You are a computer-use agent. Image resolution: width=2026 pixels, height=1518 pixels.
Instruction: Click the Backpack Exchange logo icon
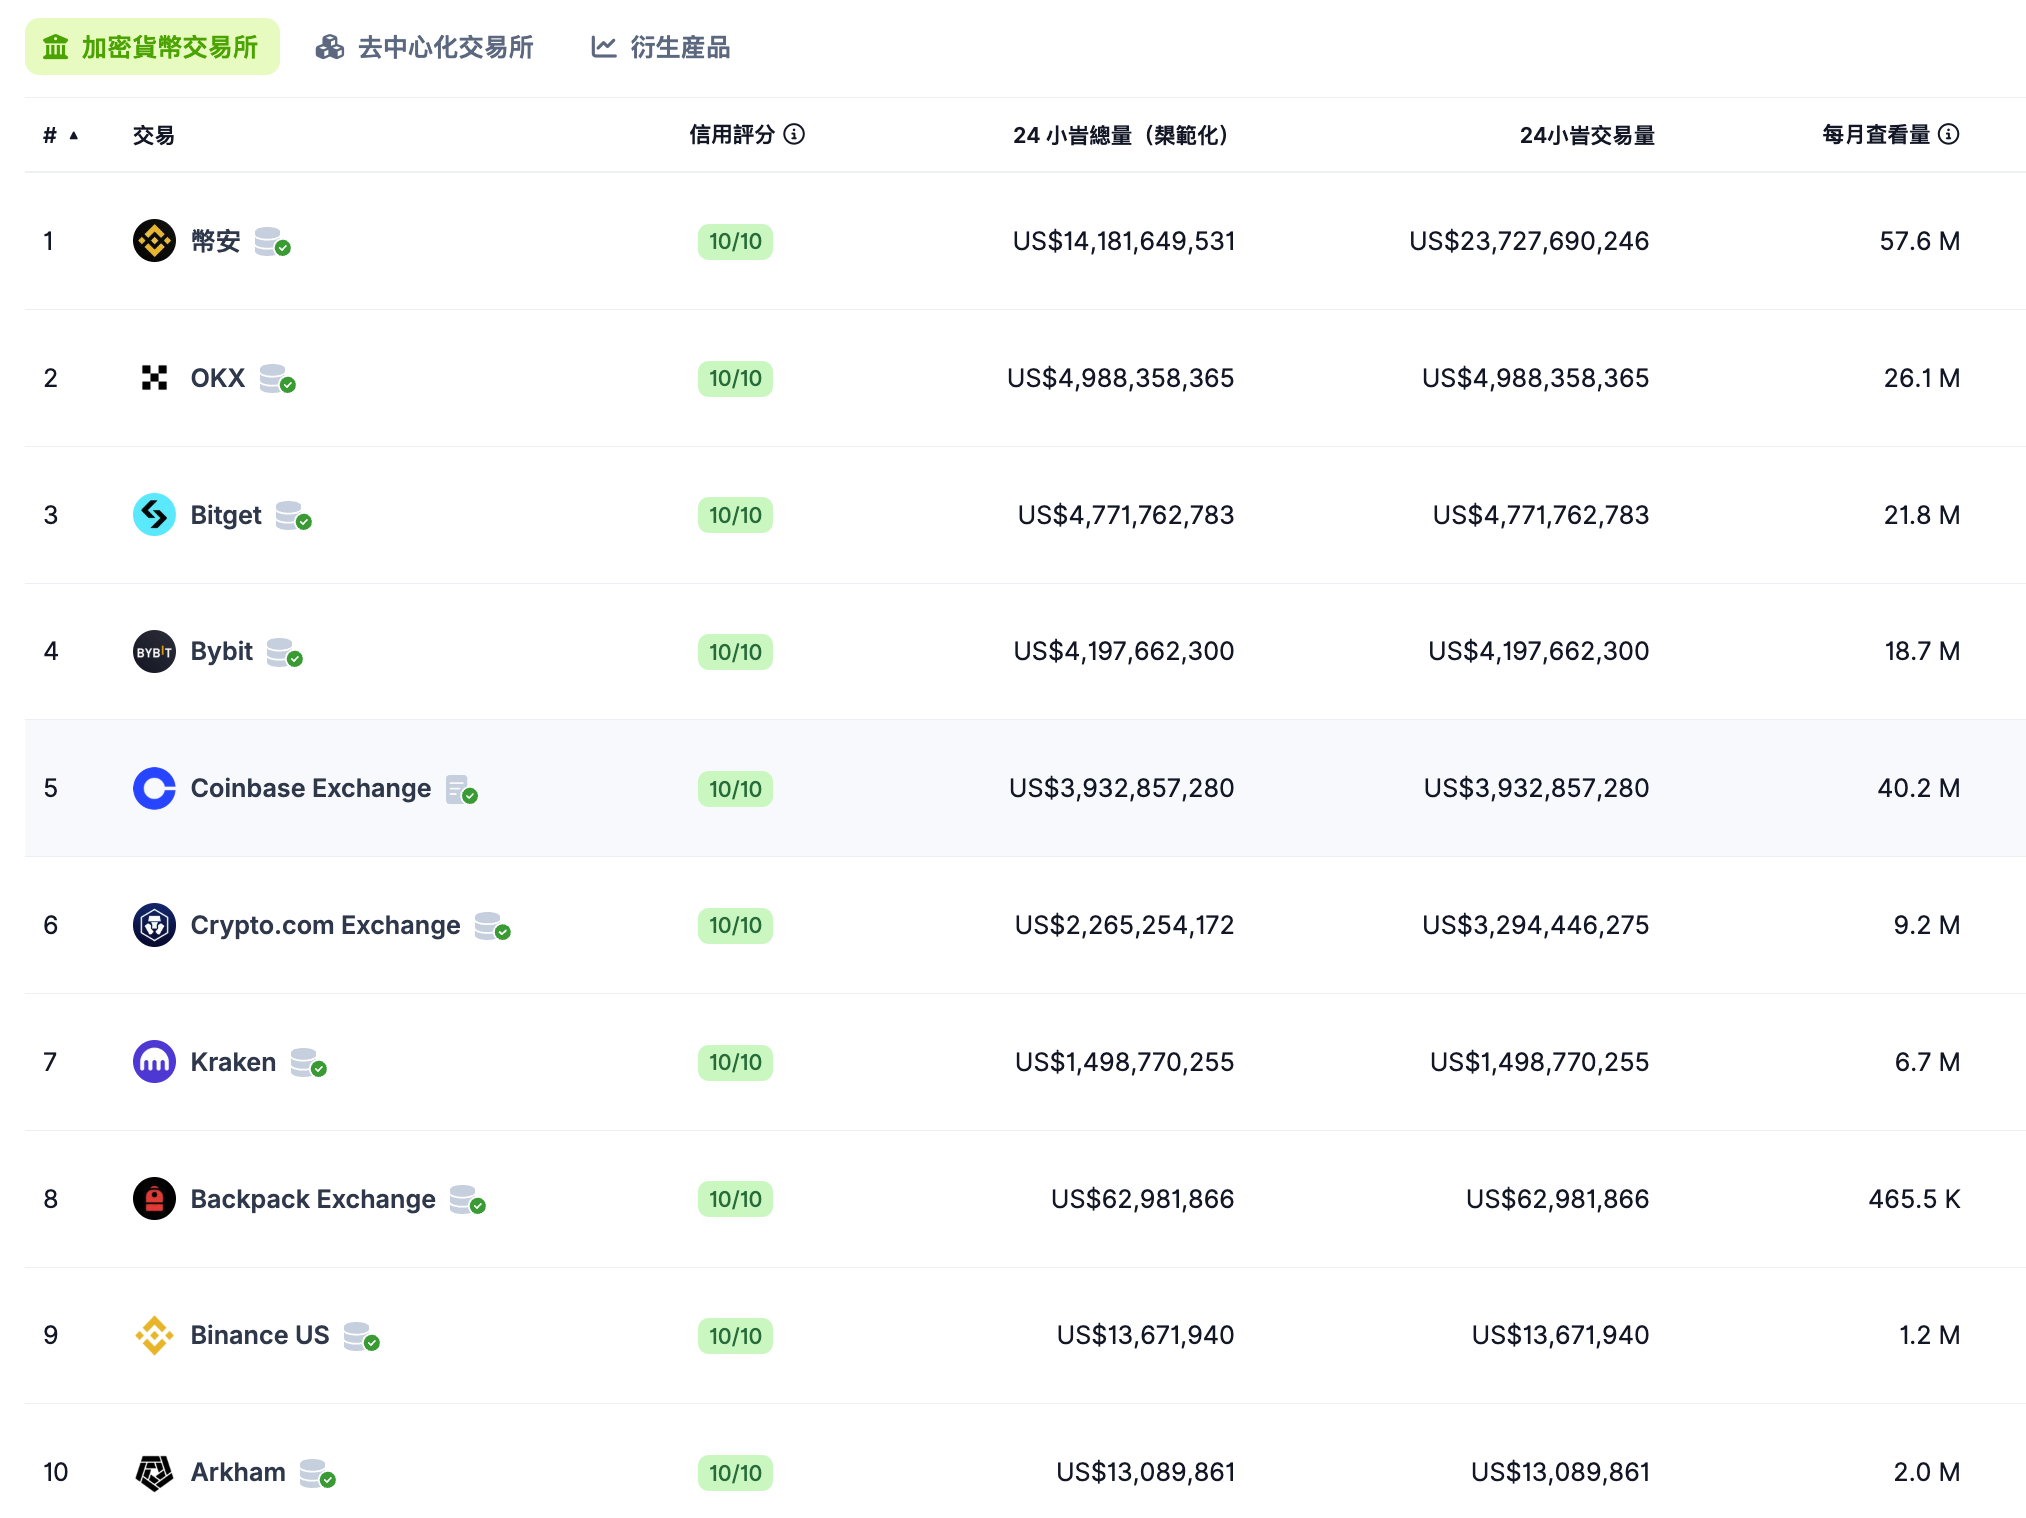coord(154,1199)
